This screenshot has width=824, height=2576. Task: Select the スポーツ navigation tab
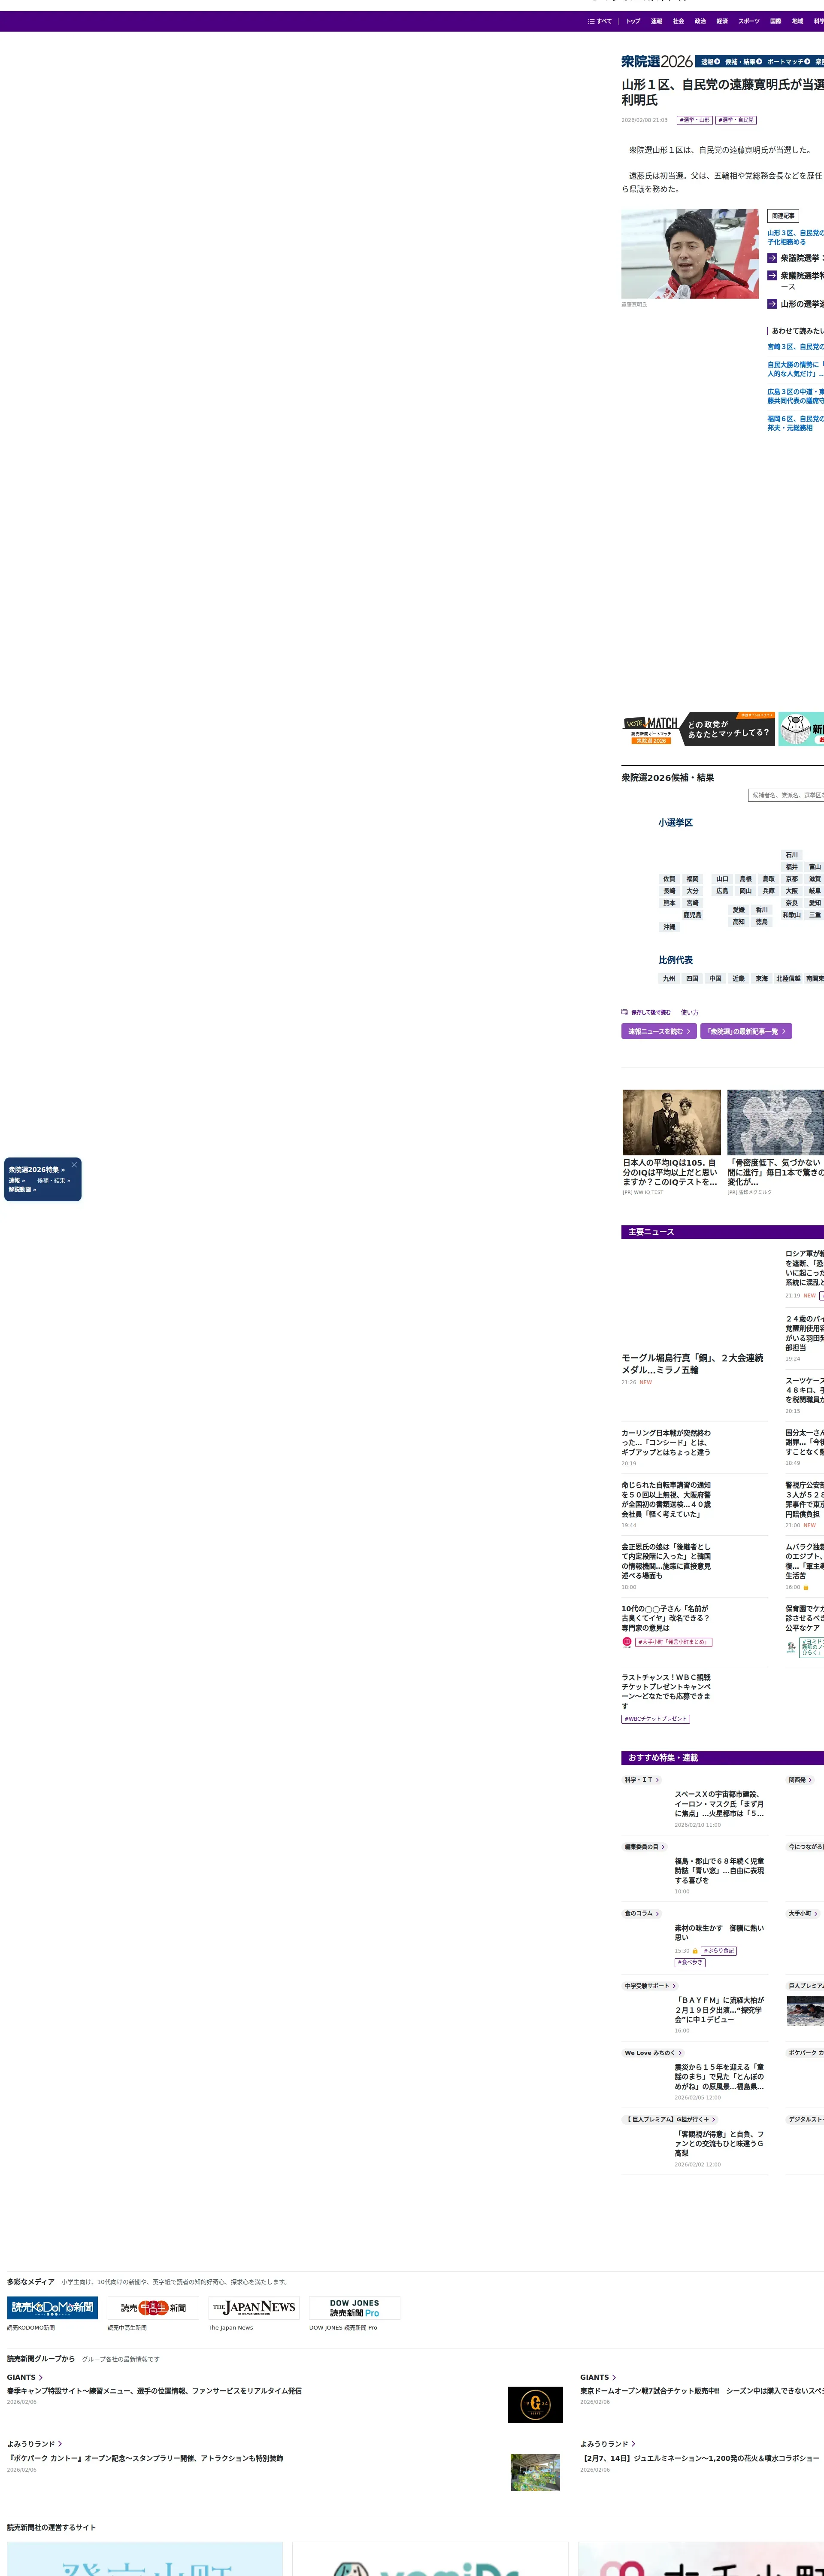749,21
